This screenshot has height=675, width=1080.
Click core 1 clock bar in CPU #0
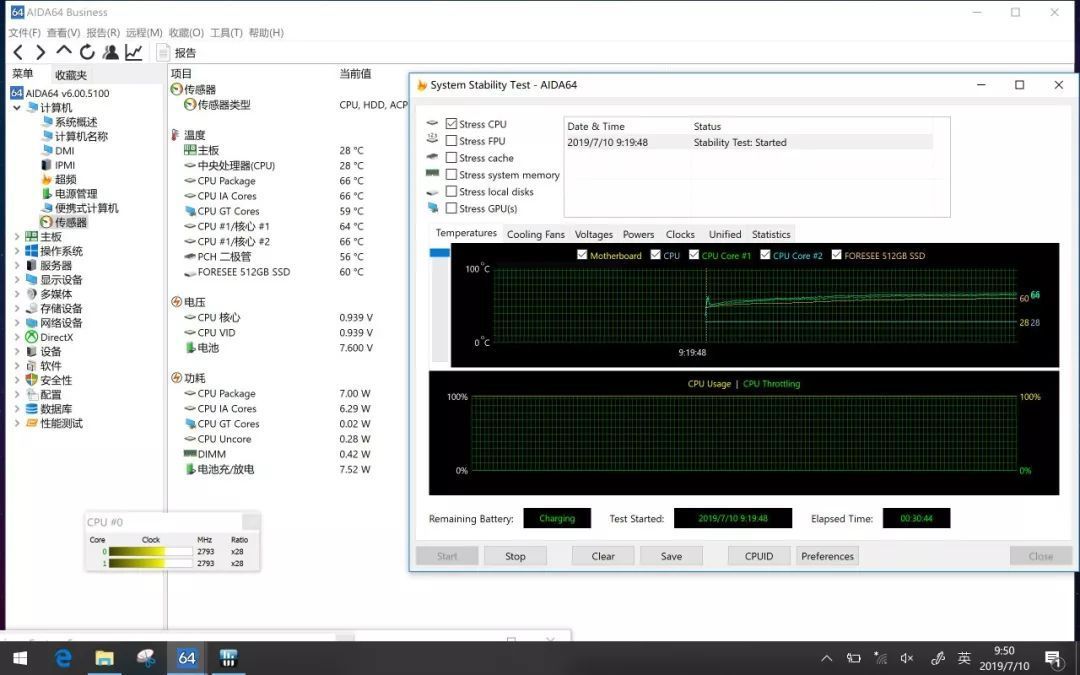point(150,563)
